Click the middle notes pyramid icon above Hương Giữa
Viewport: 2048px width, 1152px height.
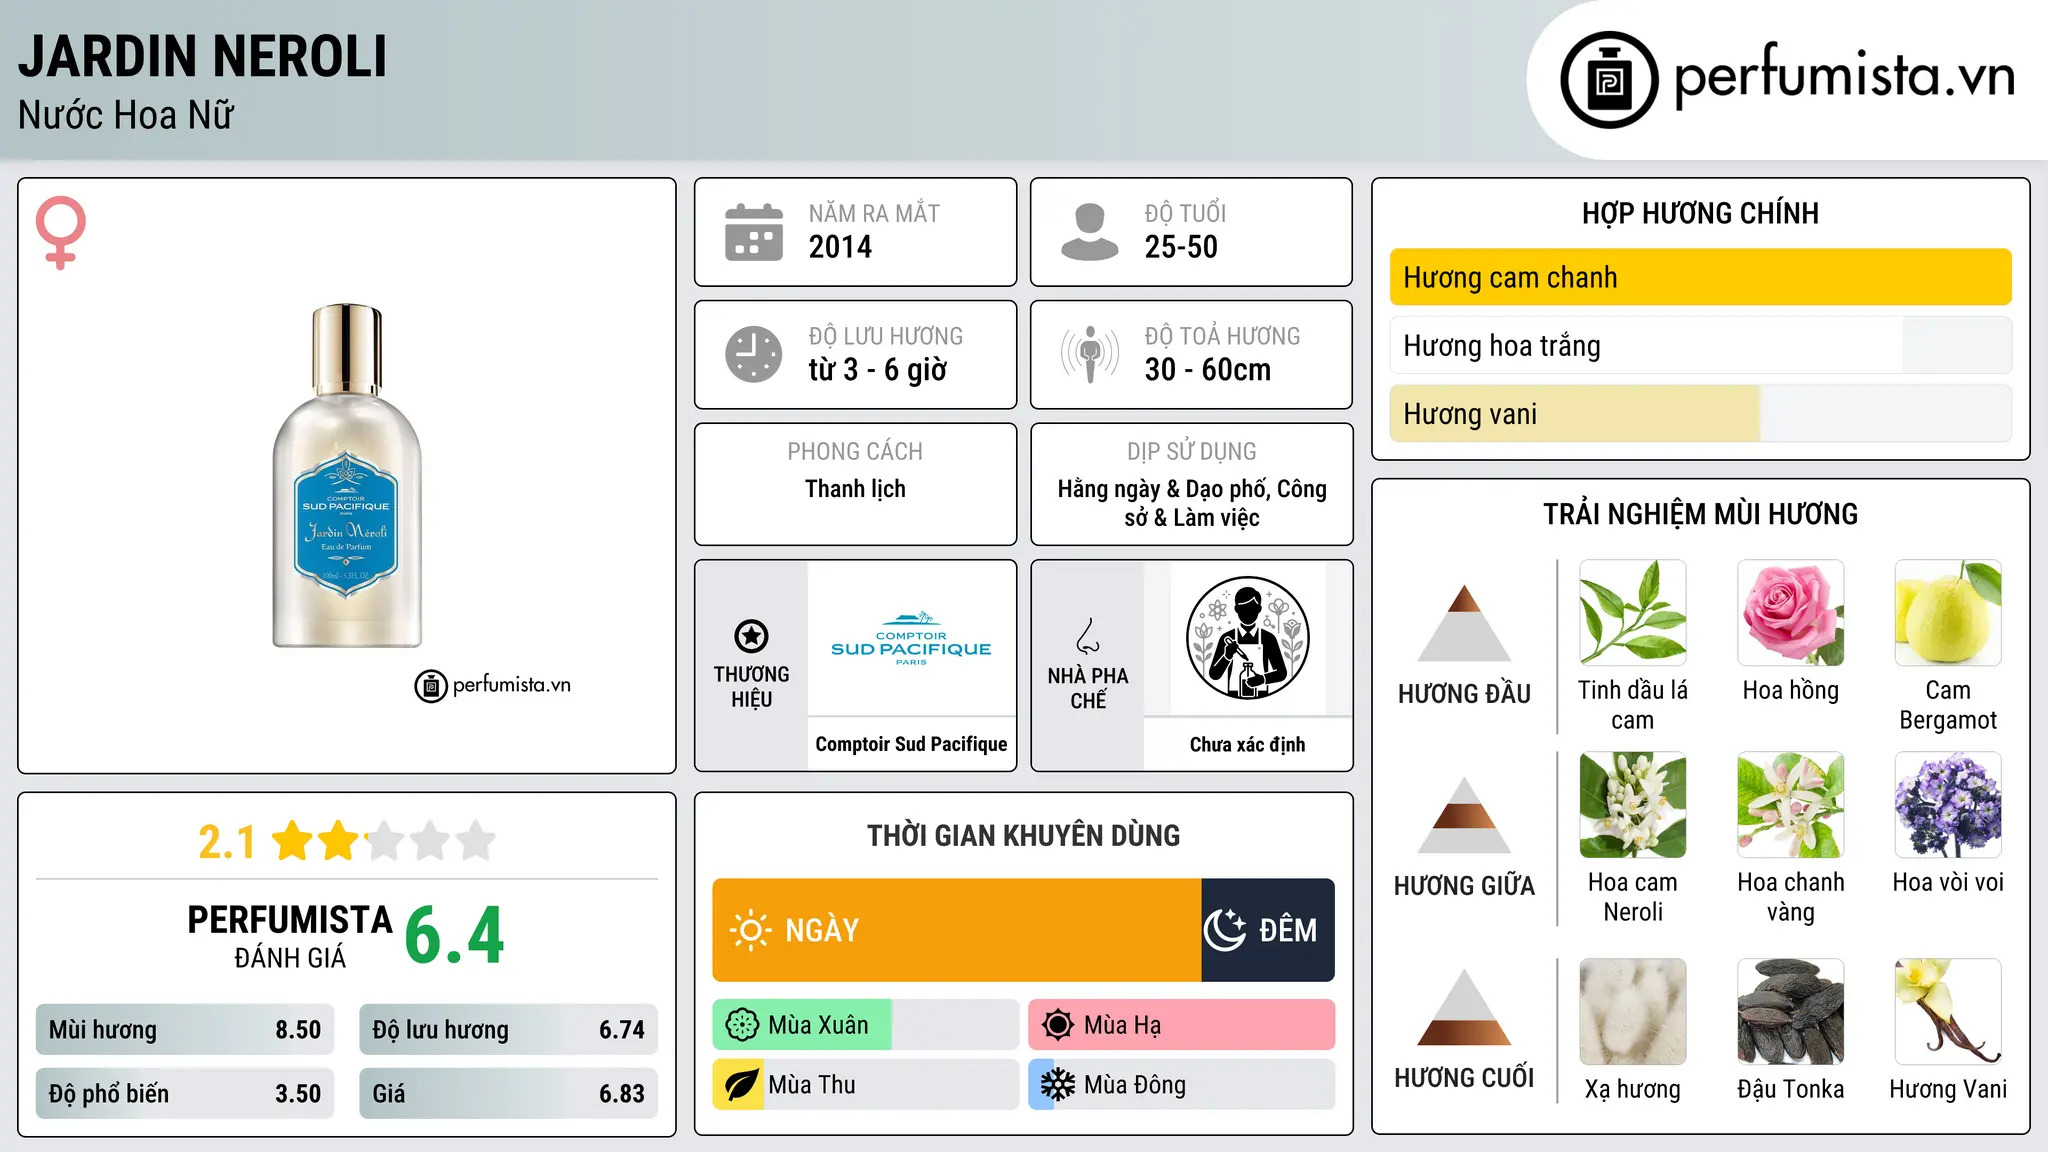click(1465, 815)
